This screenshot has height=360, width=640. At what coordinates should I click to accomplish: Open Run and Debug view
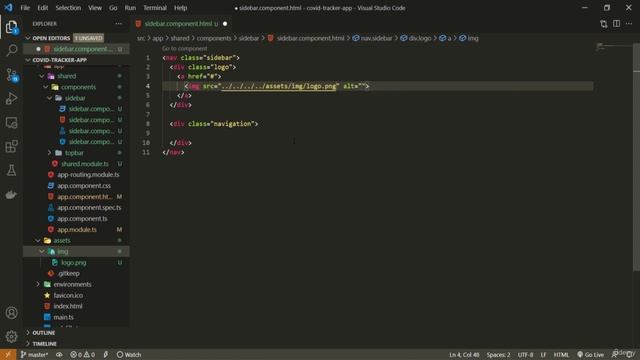coord(11,99)
